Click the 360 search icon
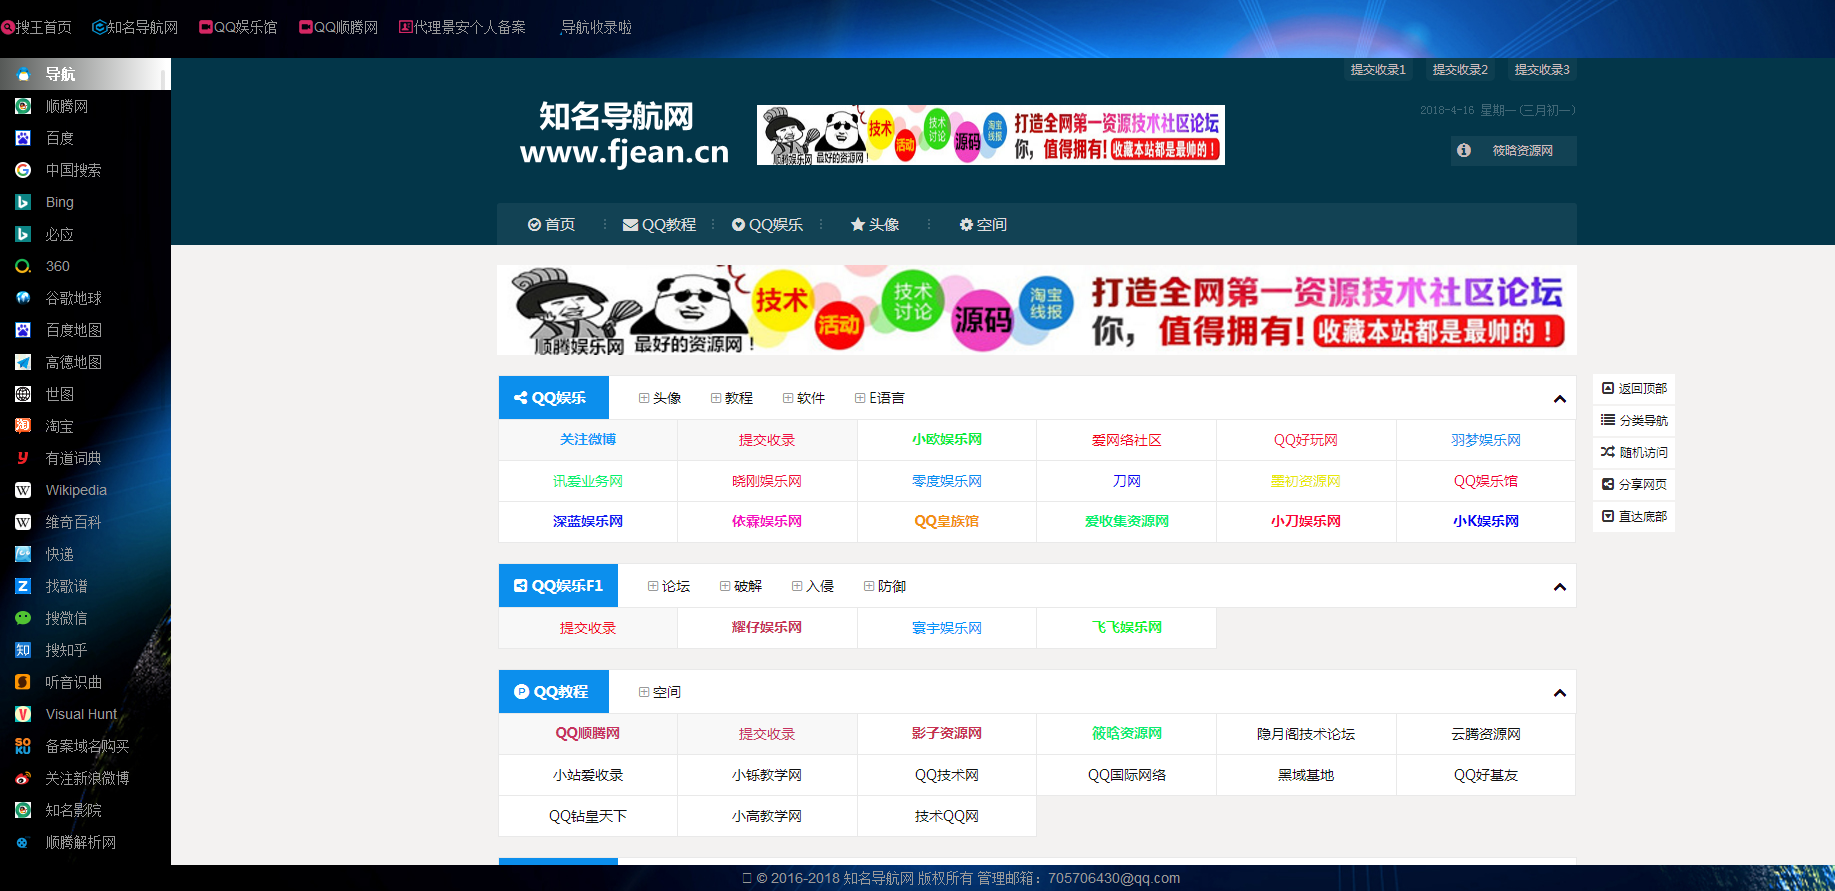The height and width of the screenshot is (891, 1835). (23, 266)
